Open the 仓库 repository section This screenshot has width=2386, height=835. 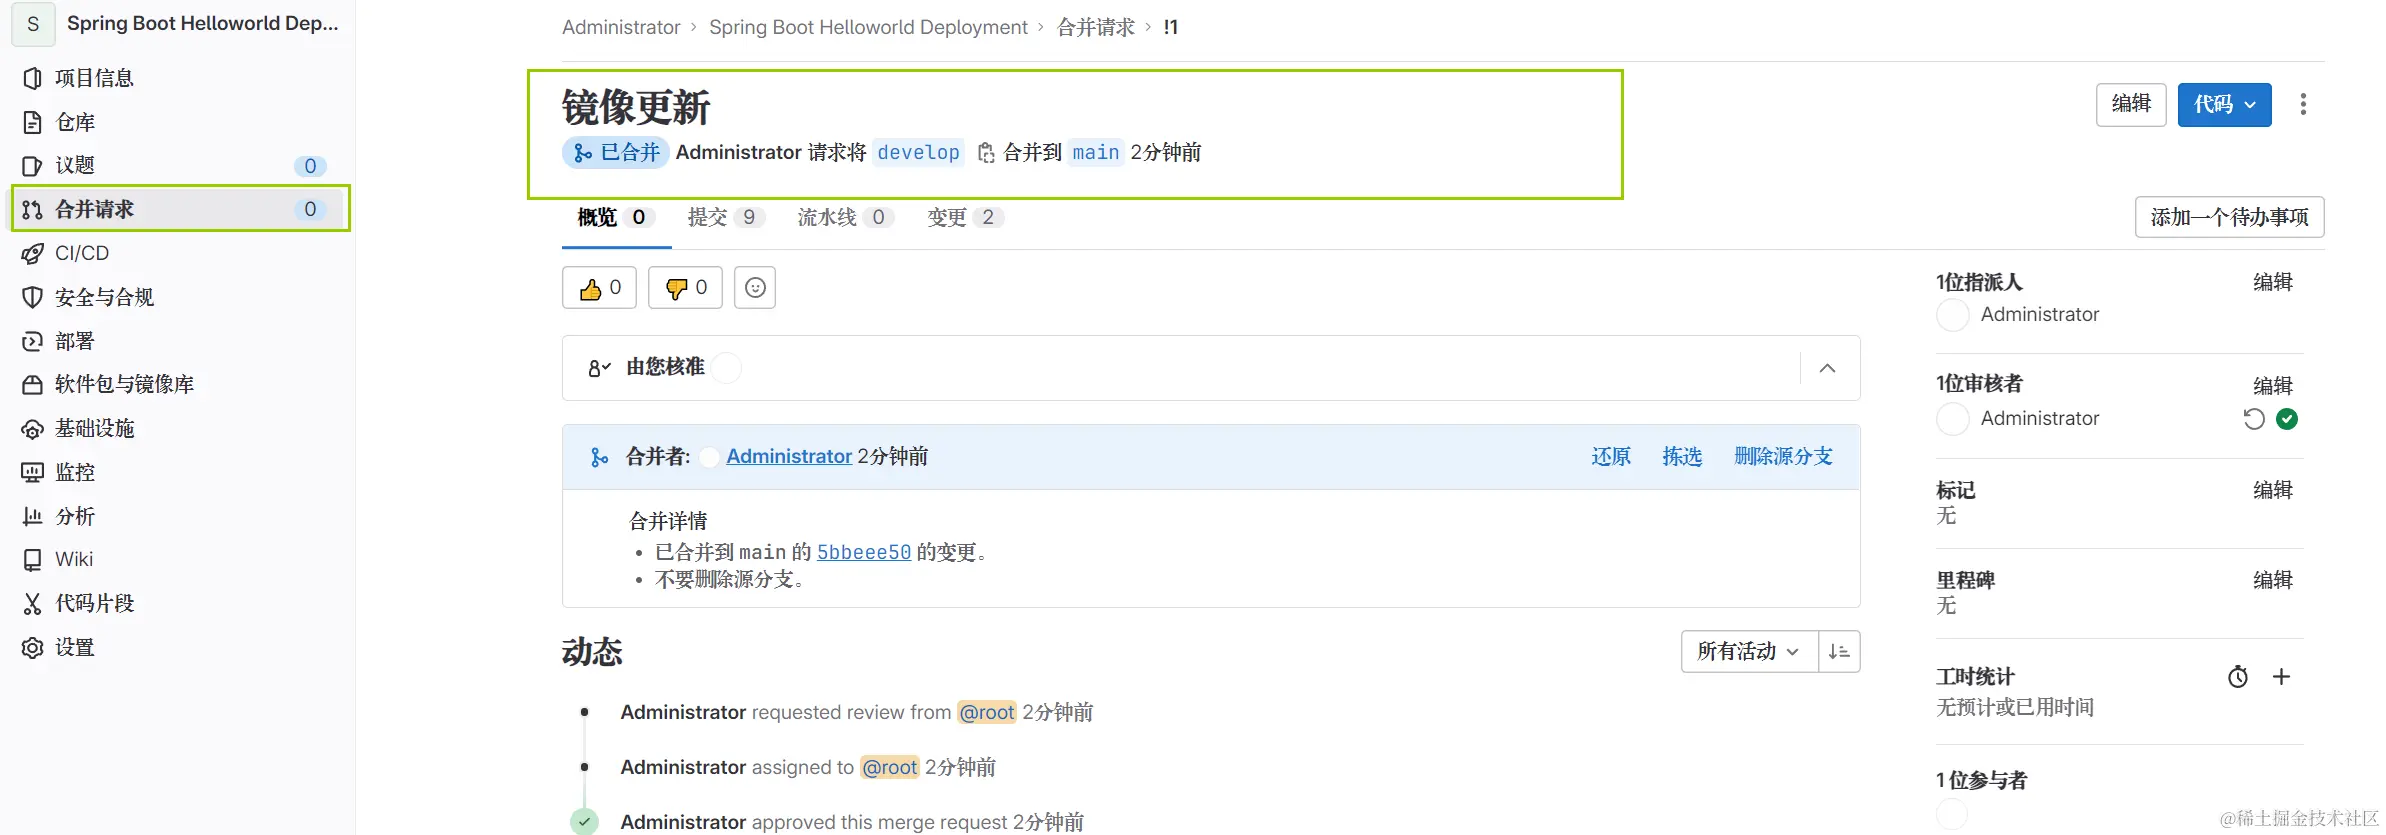(x=75, y=122)
